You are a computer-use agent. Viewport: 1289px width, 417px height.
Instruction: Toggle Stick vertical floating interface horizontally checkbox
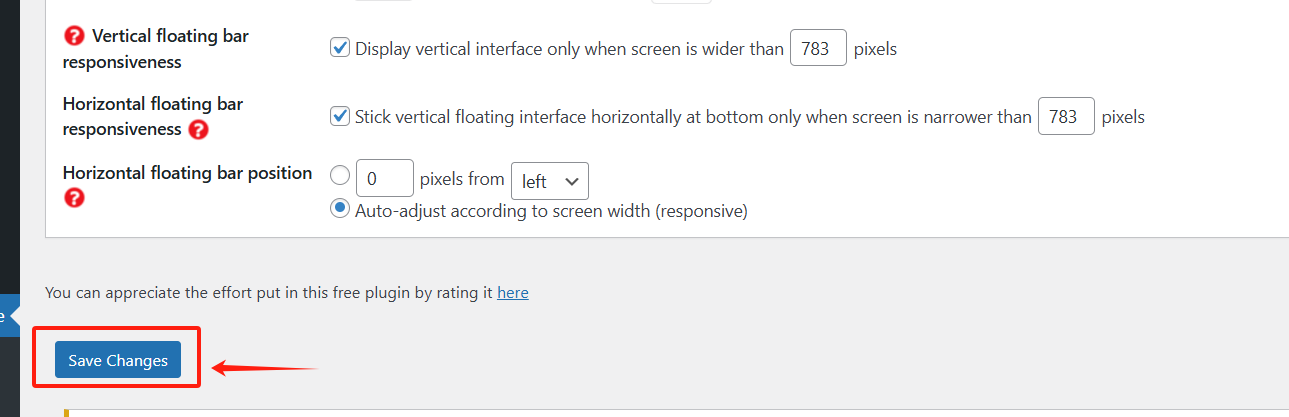(340, 116)
